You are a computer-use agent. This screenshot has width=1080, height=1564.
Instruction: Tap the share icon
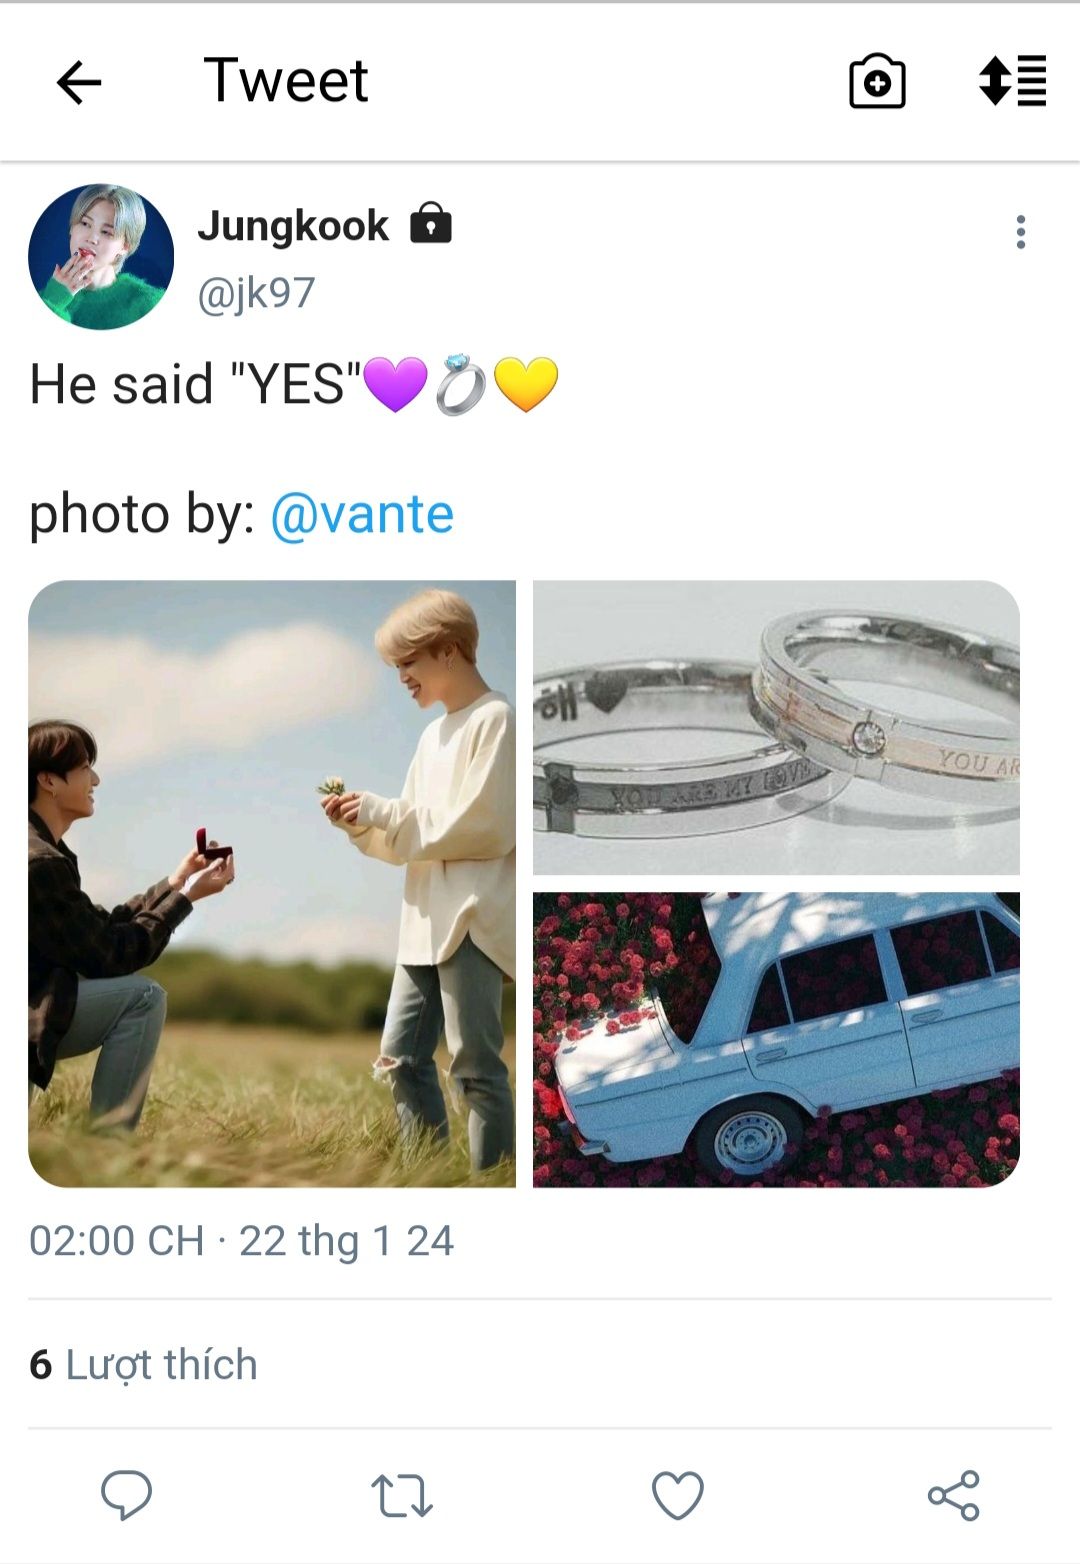pyautogui.click(x=954, y=1496)
